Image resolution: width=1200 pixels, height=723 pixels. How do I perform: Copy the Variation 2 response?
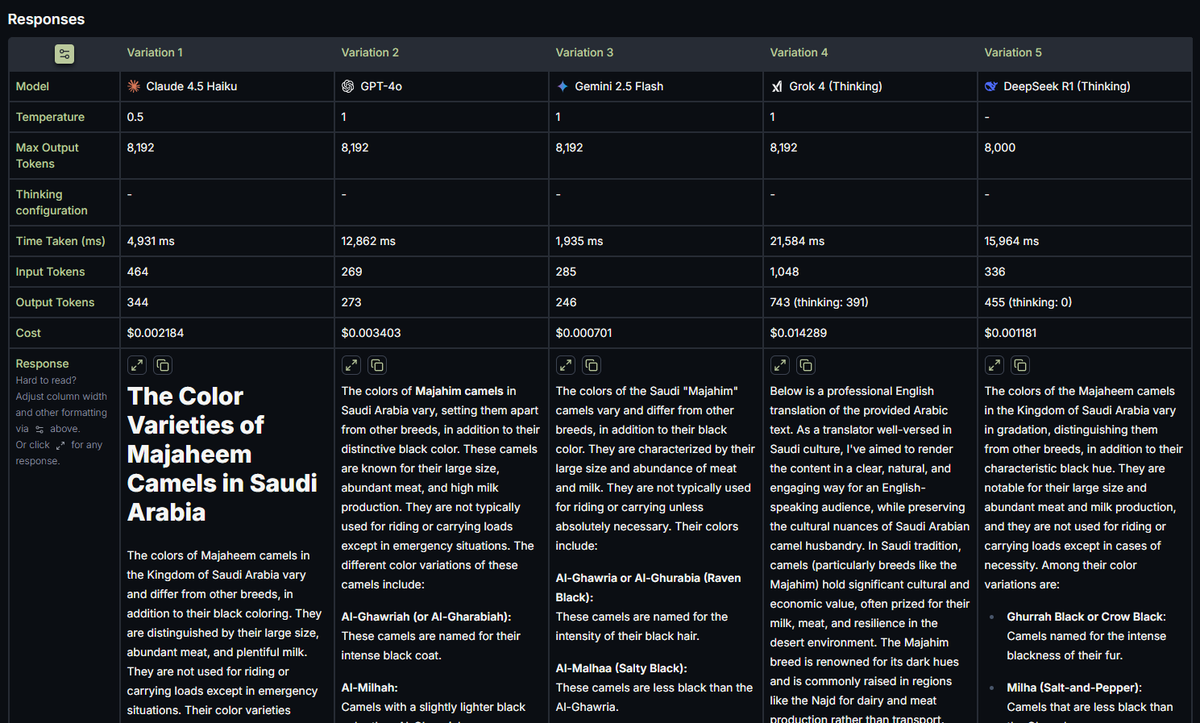pyautogui.click(x=377, y=365)
